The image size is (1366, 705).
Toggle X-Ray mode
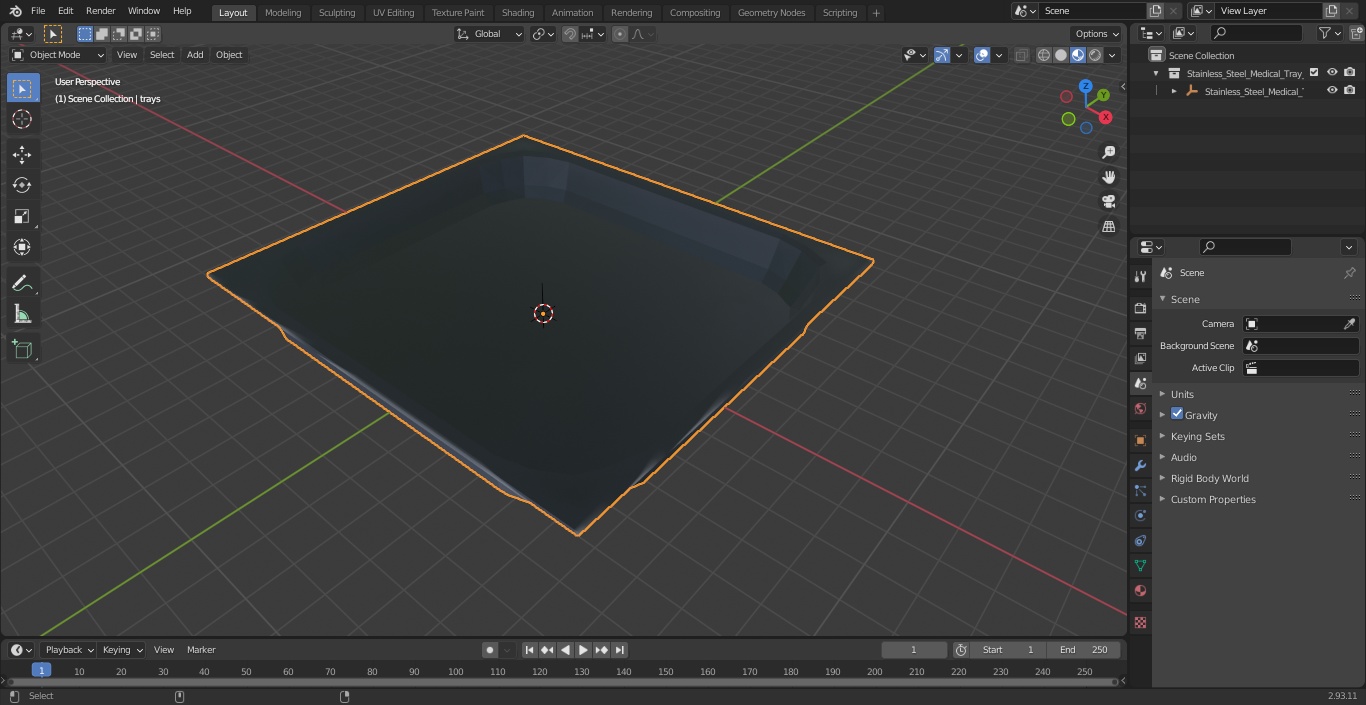coord(1021,55)
